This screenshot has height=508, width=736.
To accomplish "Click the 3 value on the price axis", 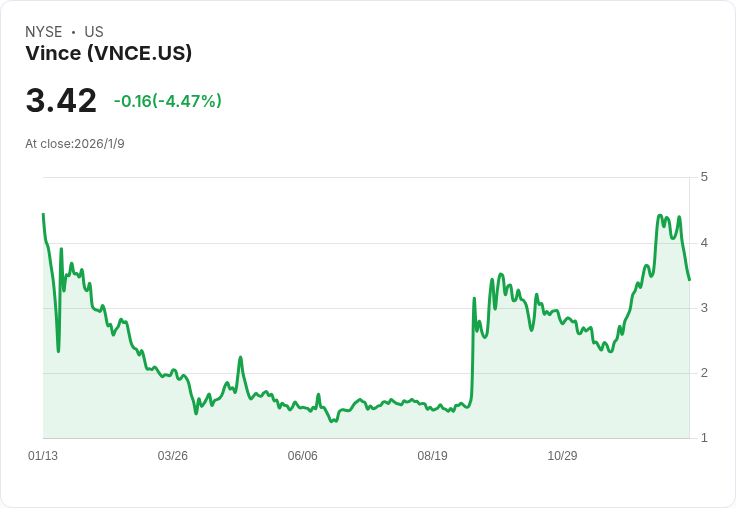I will [704, 307].
